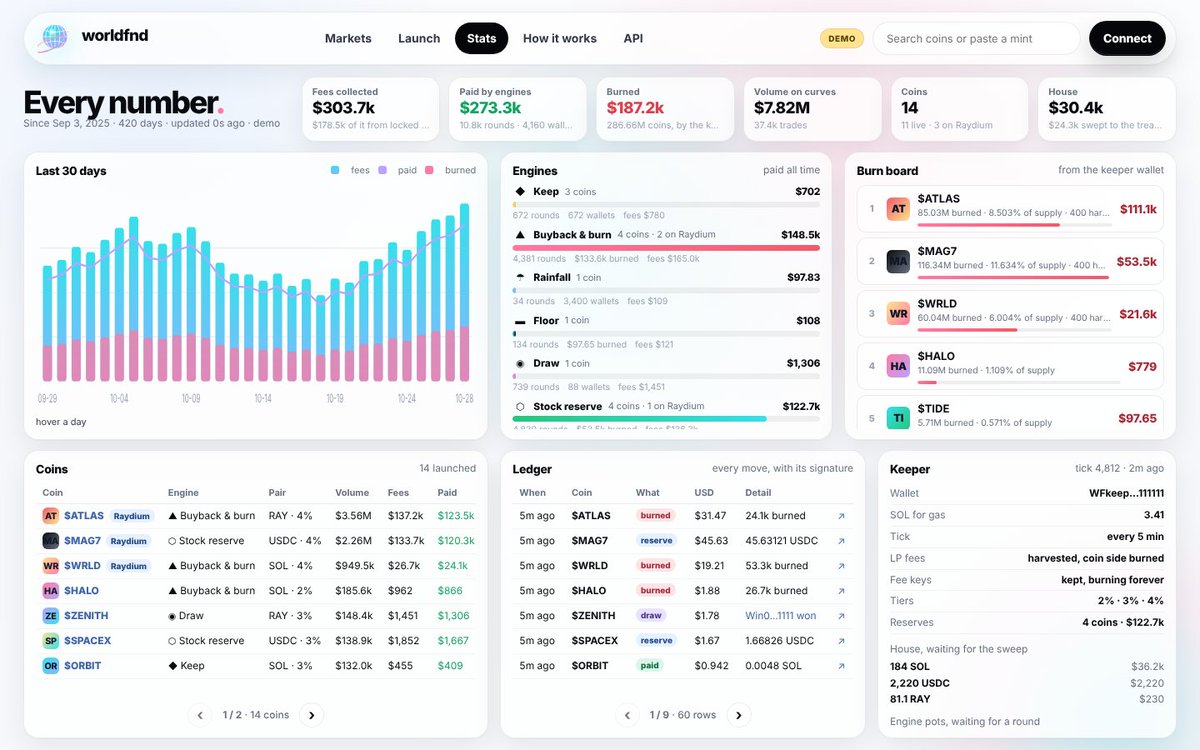Go to previous page of Ledger
This screenshot has width=1200, height=750.
click(x=627, y=715)
